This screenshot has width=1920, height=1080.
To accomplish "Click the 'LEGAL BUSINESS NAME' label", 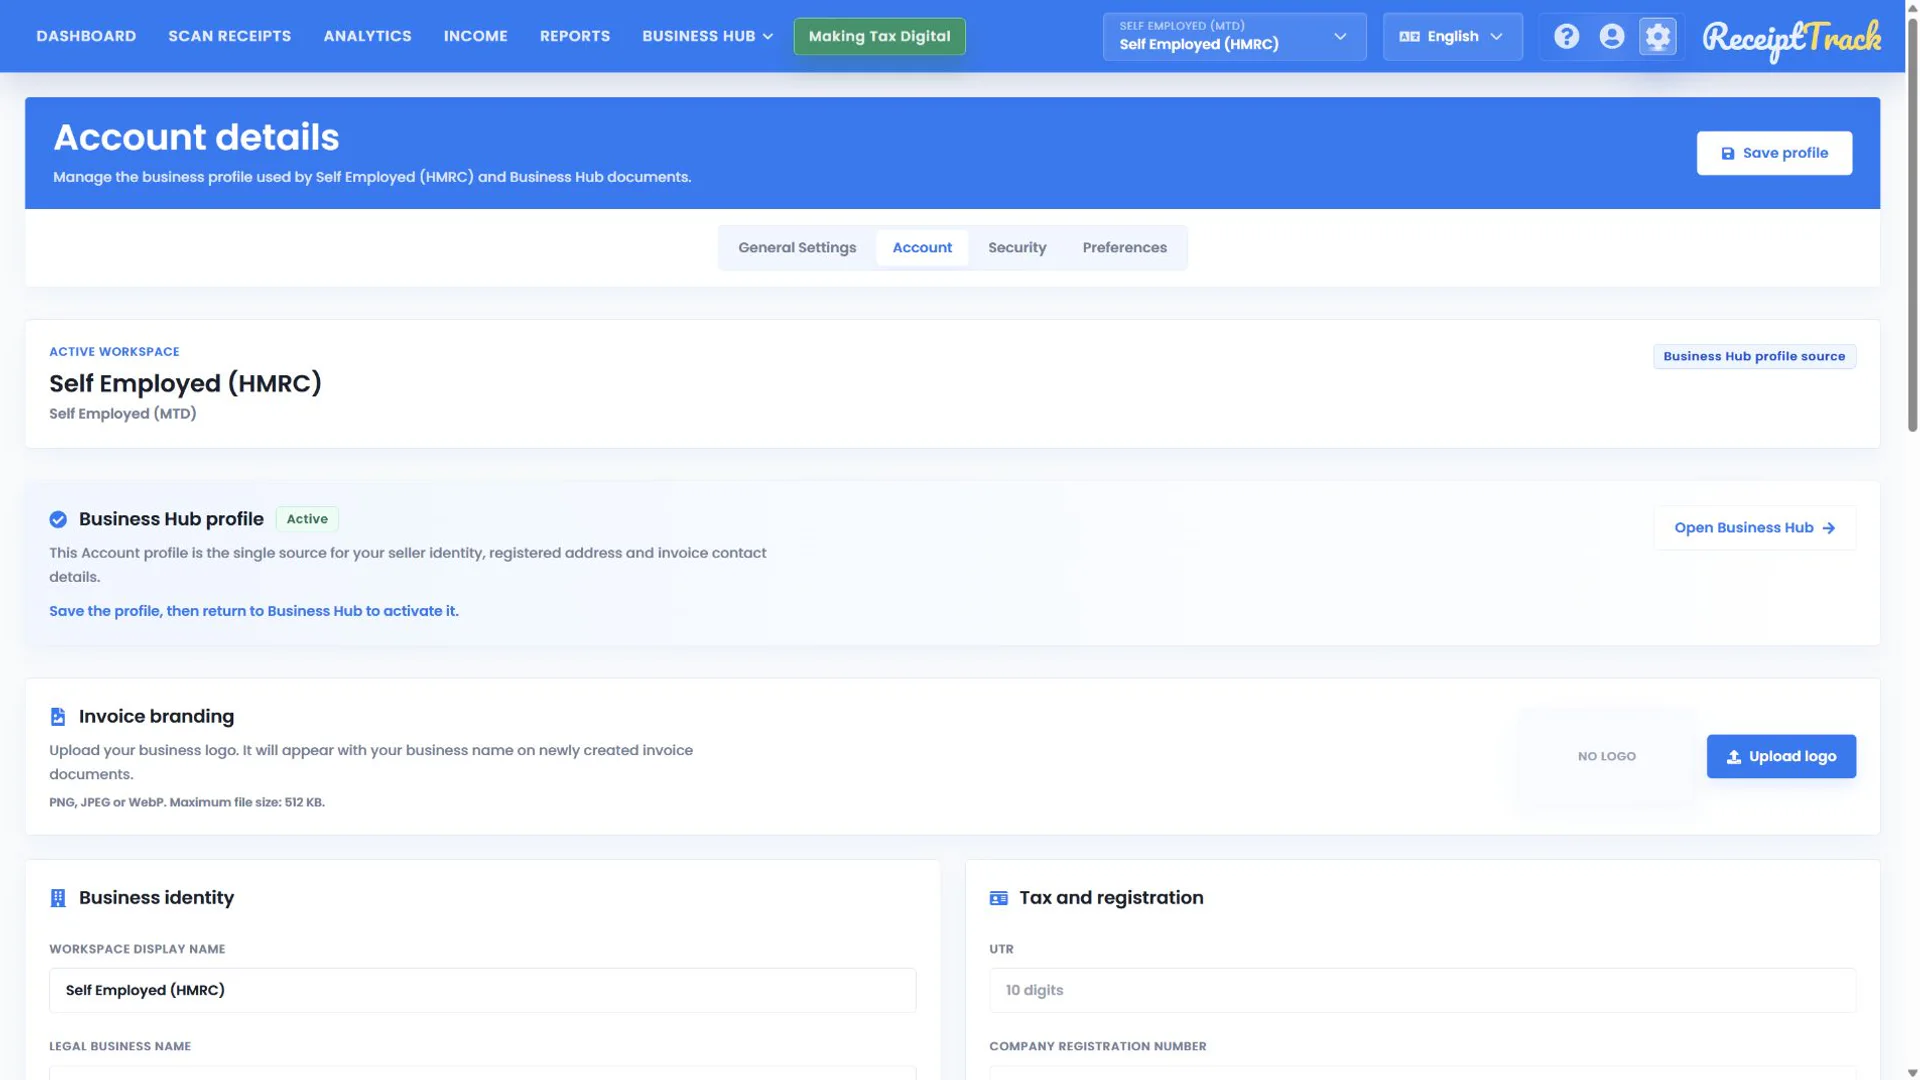I will coord(120,1046).
